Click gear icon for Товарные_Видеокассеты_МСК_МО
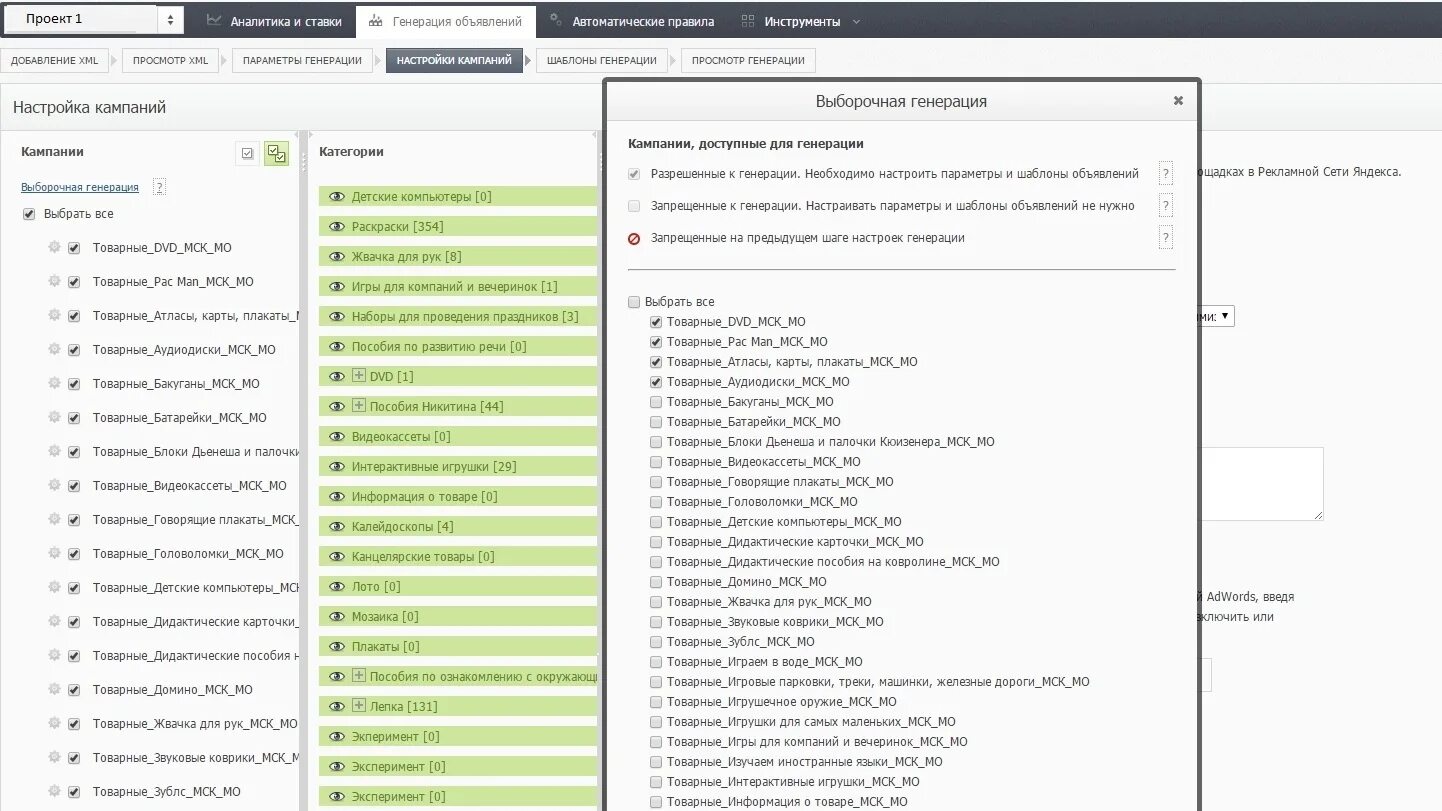The height and width of the screenshot is (811, 1442). pyautogui.click(x=54, y=485)
